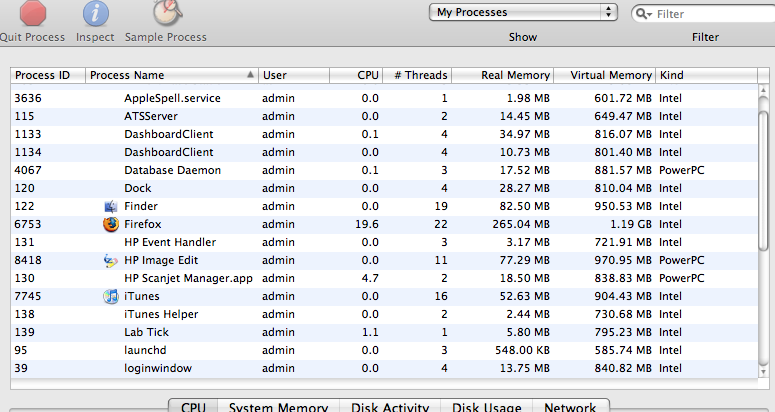
Task: Click the Quit Process label
Action: click(x=33, y=38)
